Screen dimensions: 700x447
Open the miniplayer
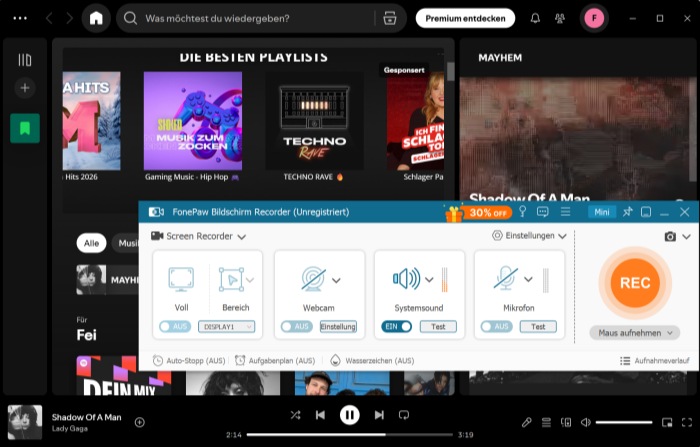667,422
